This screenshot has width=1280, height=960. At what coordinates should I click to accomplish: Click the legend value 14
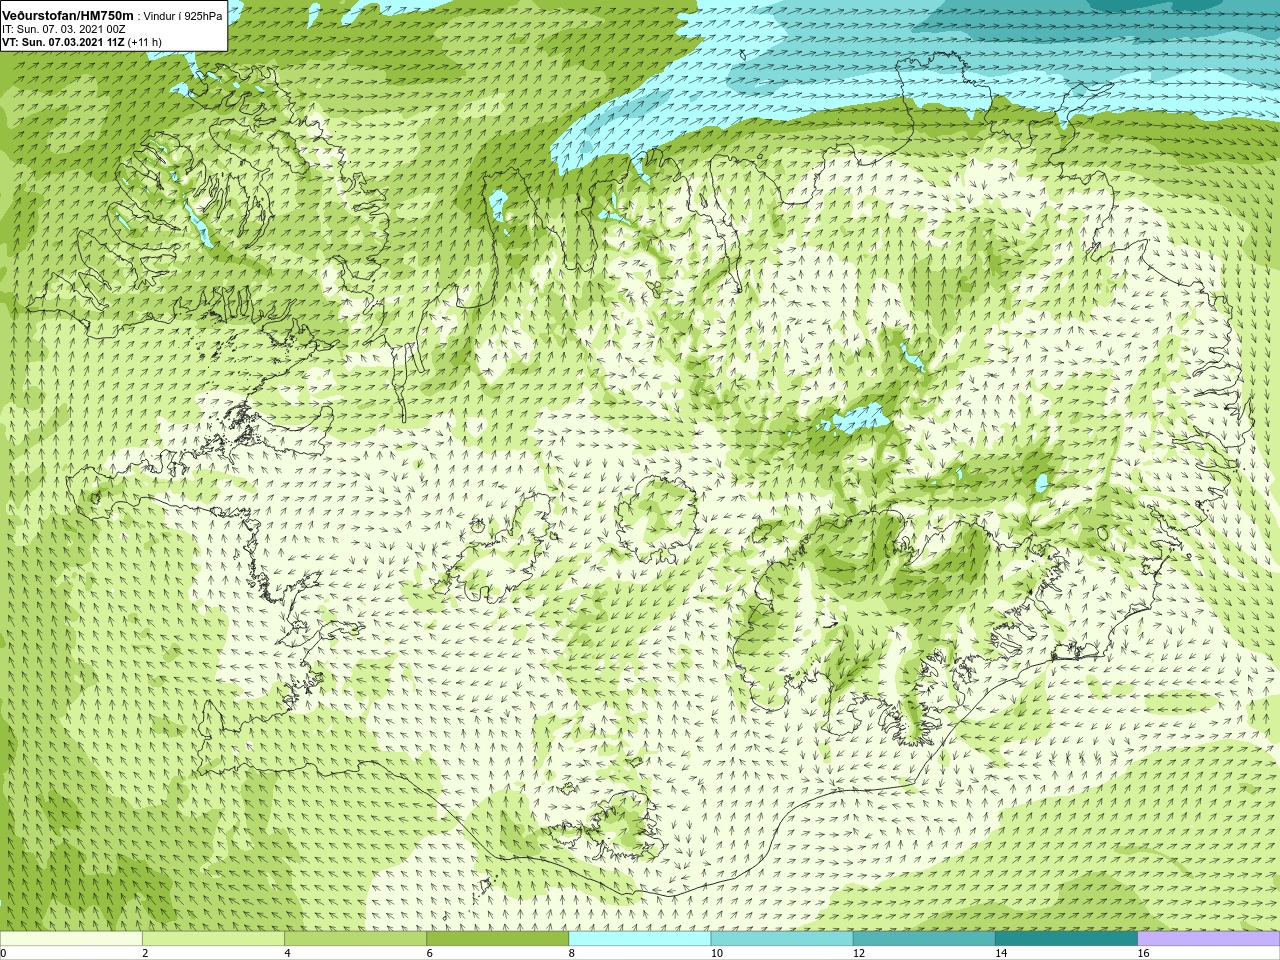click(1001, 953)
